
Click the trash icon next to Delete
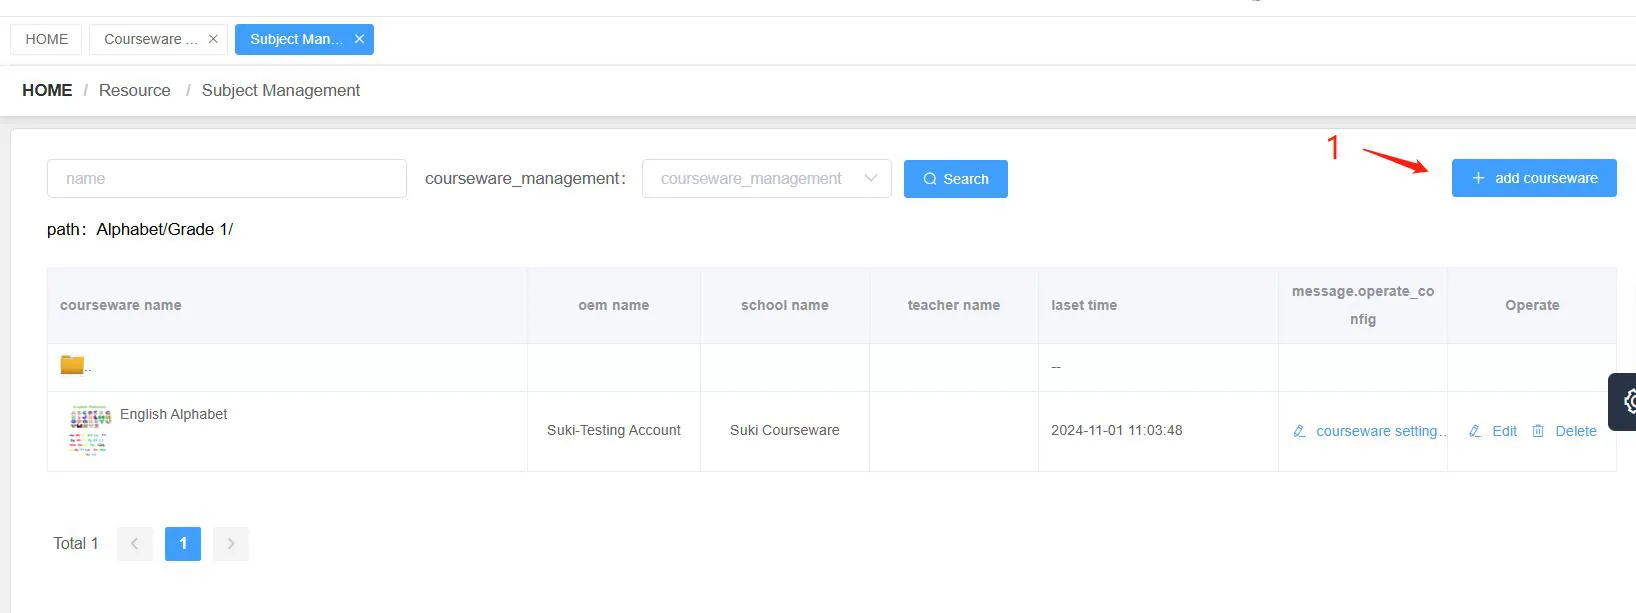click(1538, 431)
